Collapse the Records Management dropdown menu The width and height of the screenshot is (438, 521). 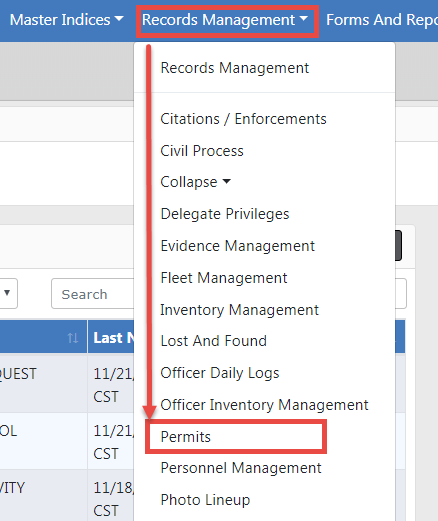225,20
